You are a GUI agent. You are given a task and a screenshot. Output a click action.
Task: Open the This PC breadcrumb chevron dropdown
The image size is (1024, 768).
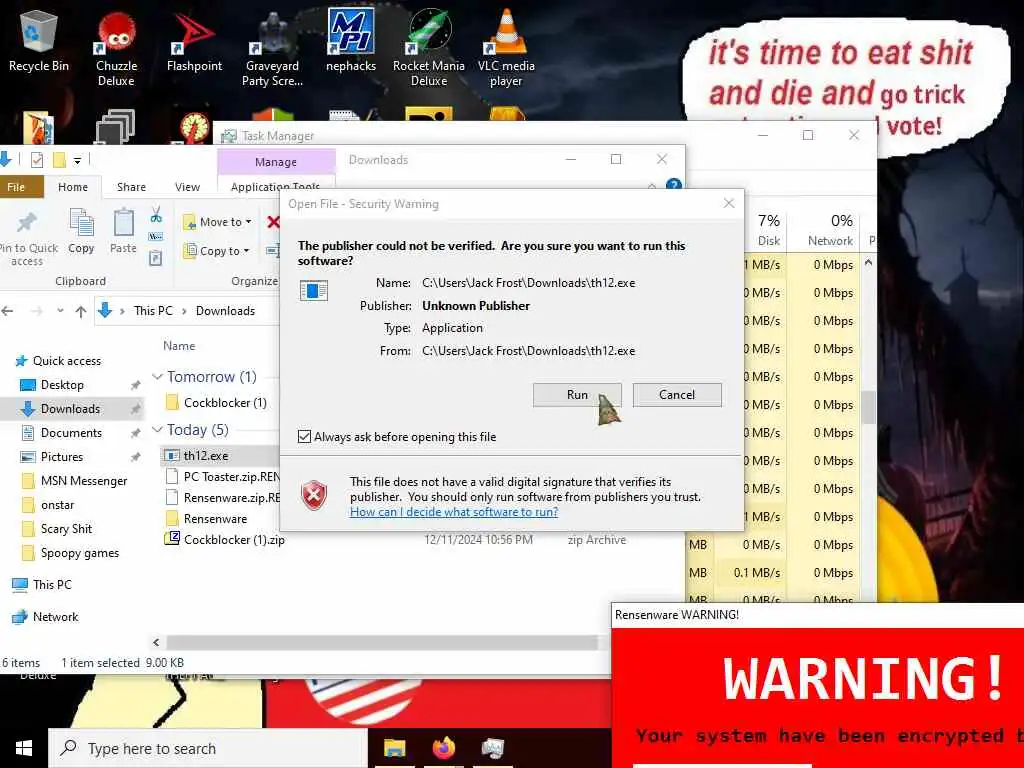click(184, 311)
